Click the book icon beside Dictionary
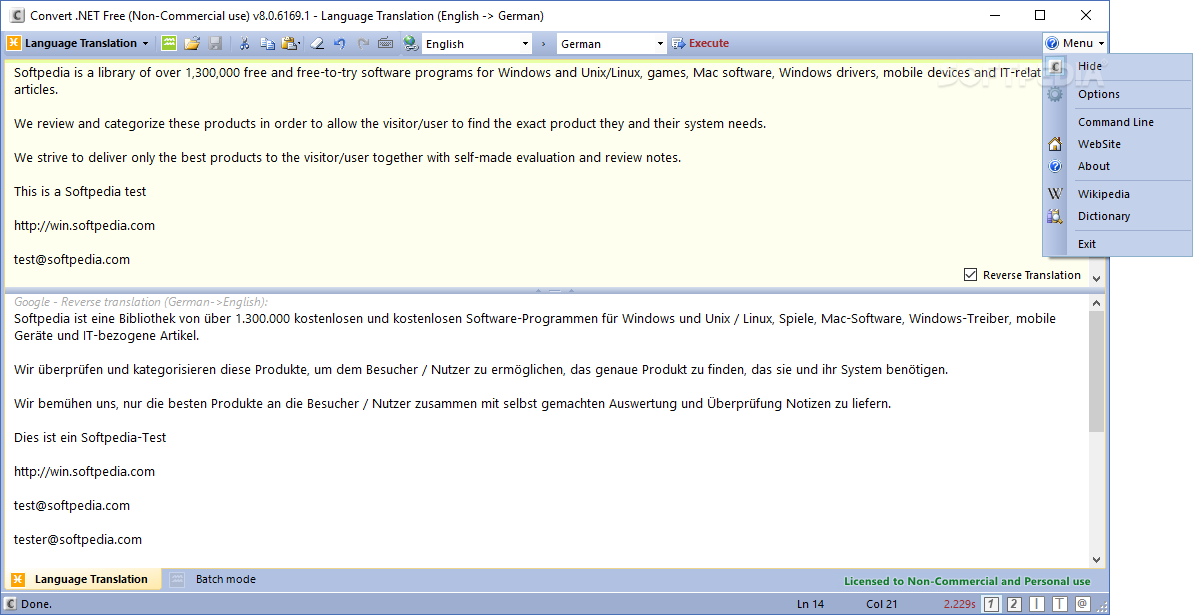Image resolution: width=1193 pixels, height=615 pixels. 1055,216
